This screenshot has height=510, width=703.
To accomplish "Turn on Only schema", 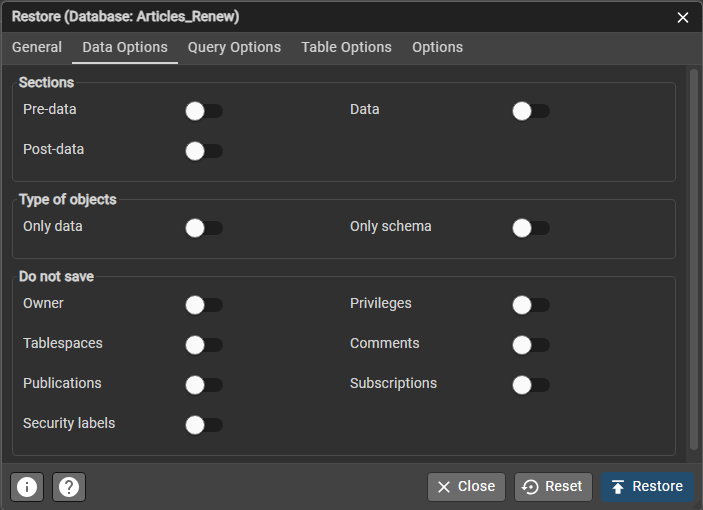I will (531, 228).
